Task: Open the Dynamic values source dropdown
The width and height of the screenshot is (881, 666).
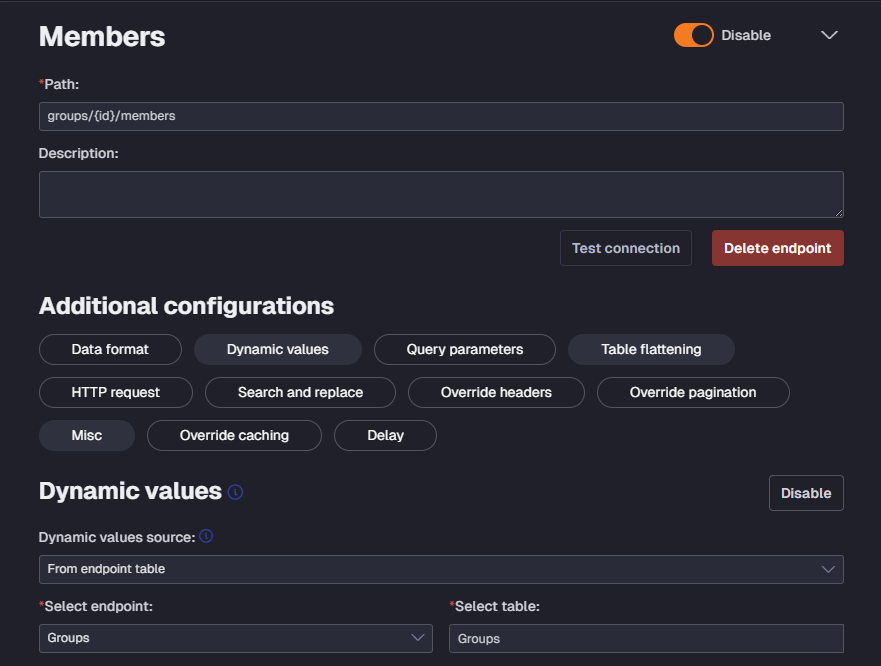Action: [441, 569]
